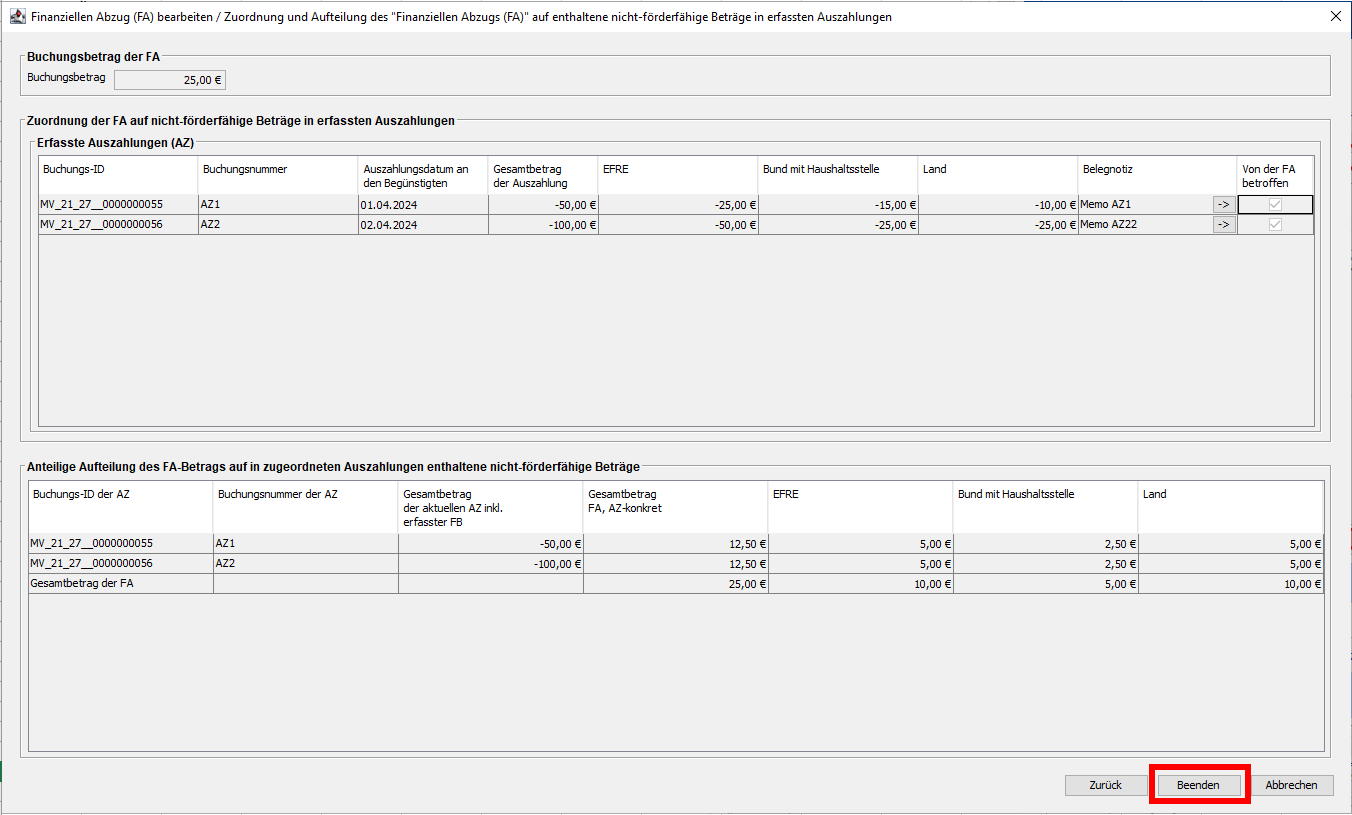1352x815 pixels.
Task: Select the 'Gesamtbetrag der FA' total row
Action: click(x=120, y=584)
